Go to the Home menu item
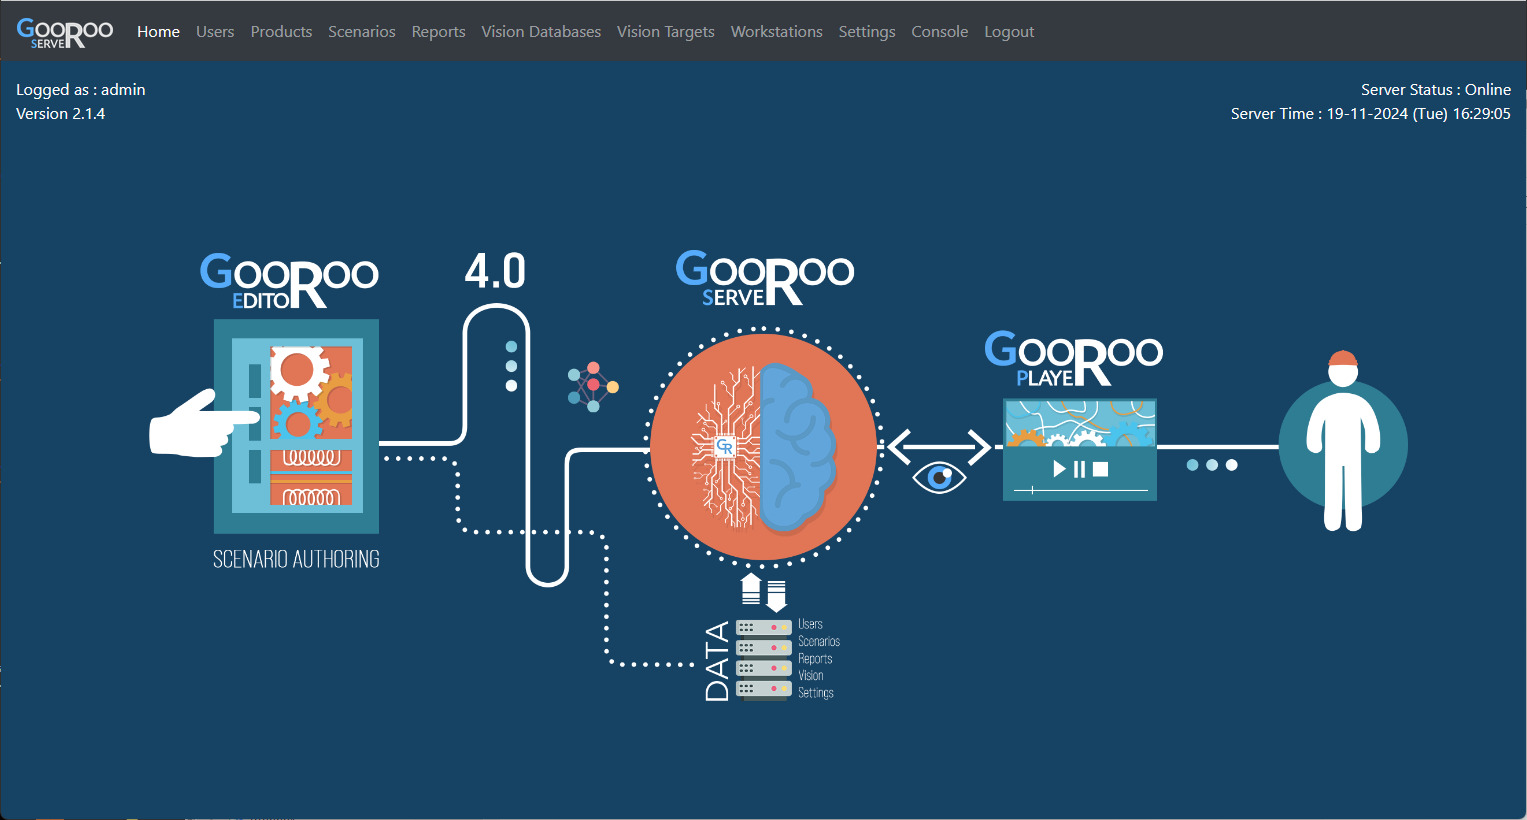Screen dimensions: 1527x820 158,32
